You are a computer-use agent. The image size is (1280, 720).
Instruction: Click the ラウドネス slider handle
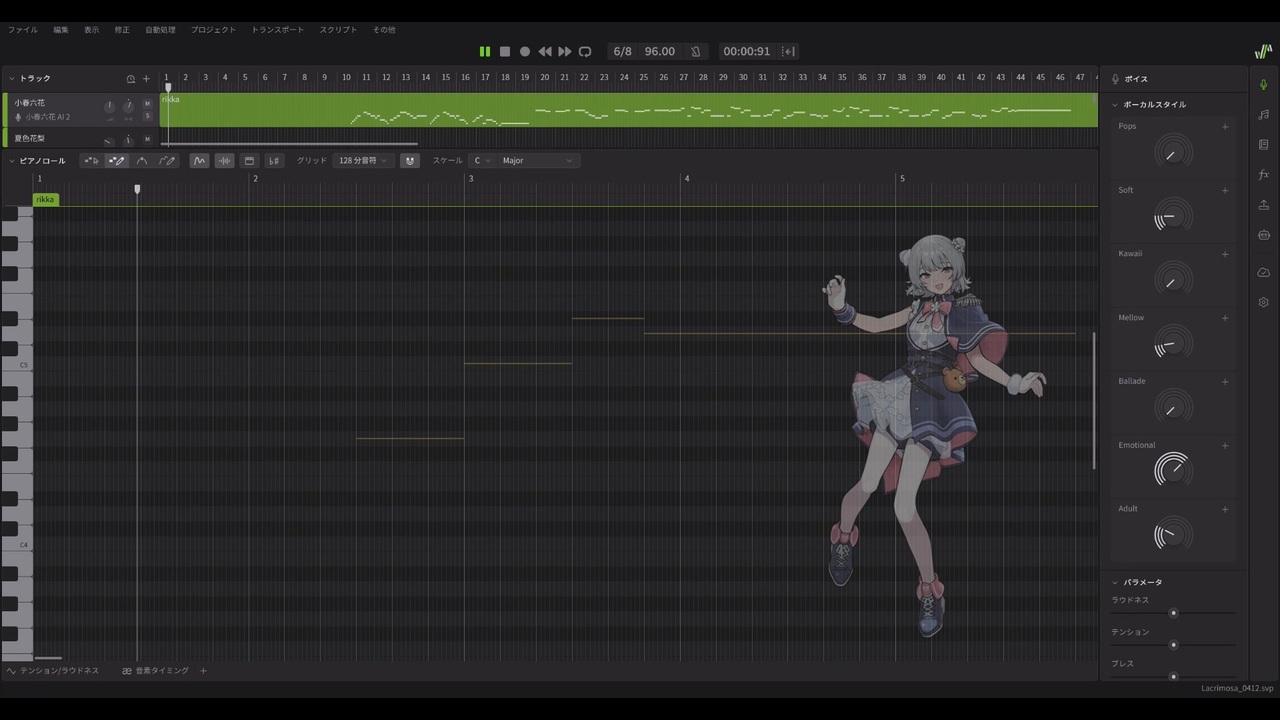coord(1174,613)
